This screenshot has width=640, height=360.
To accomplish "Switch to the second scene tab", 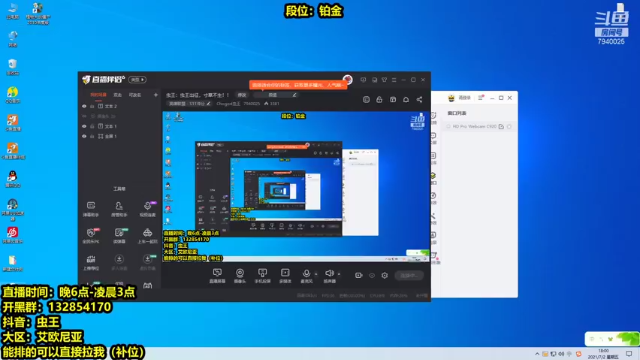I will pyautogui.click(x=118, y=95).
